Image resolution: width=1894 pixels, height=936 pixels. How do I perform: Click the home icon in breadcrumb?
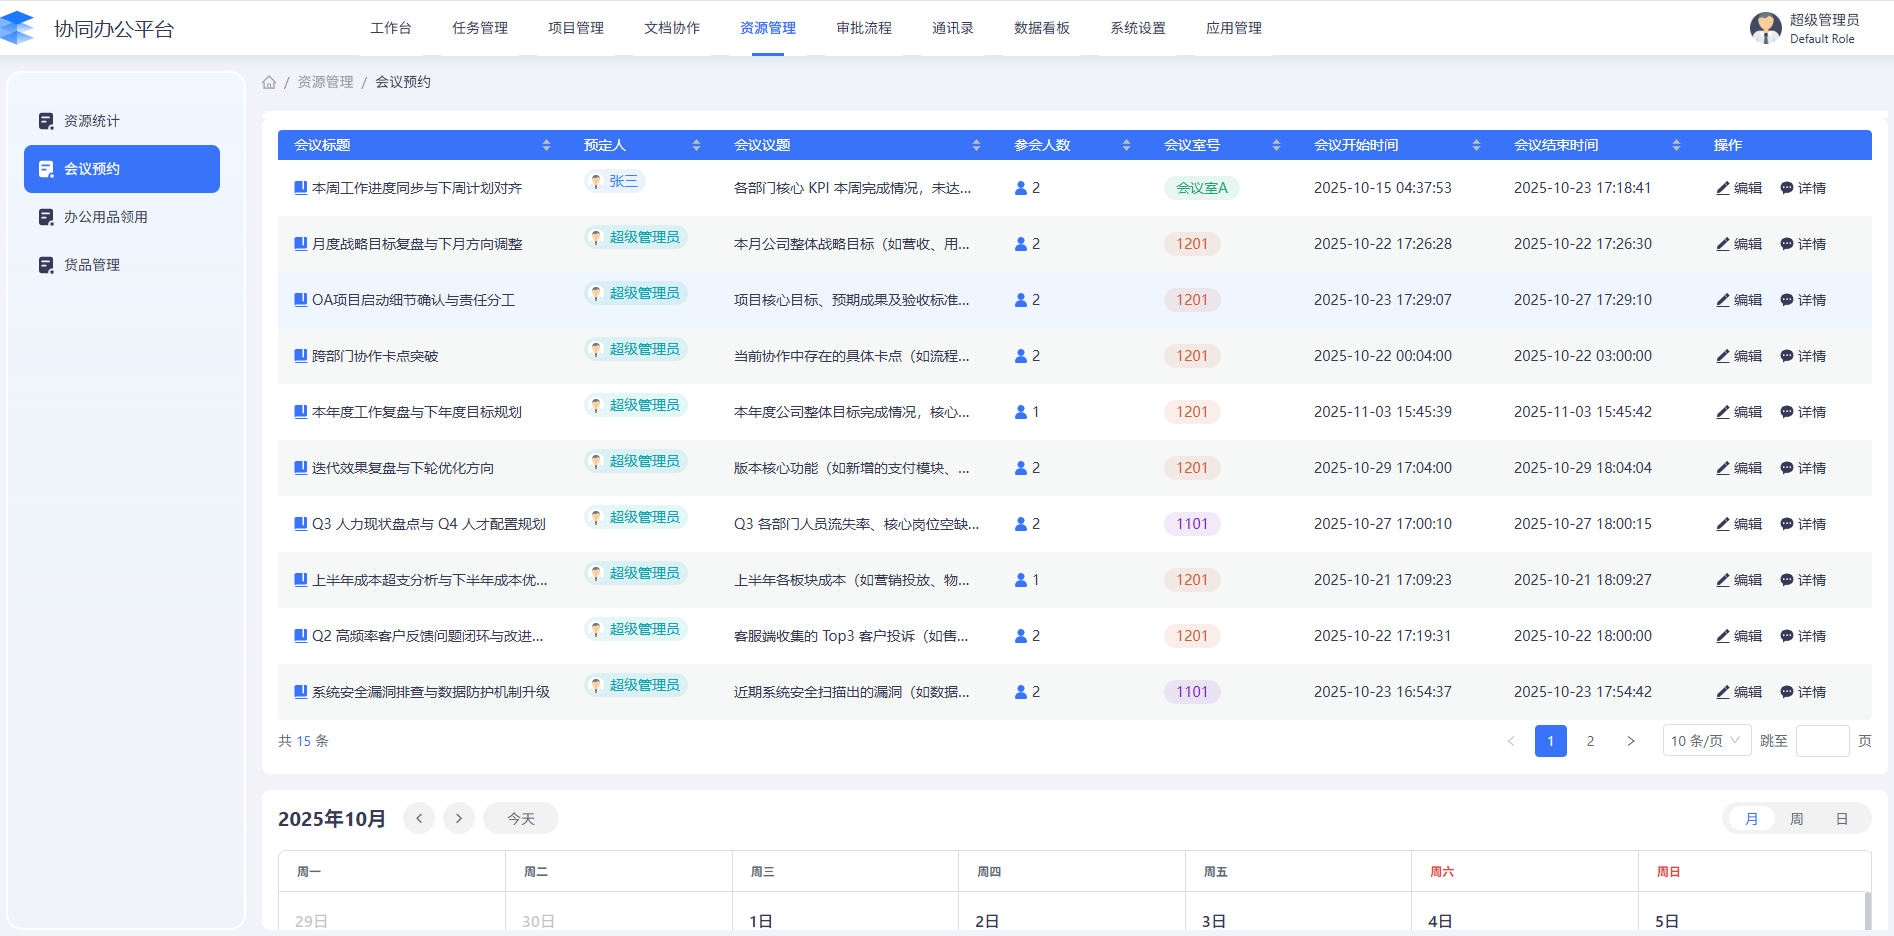(x=269, y=82)
